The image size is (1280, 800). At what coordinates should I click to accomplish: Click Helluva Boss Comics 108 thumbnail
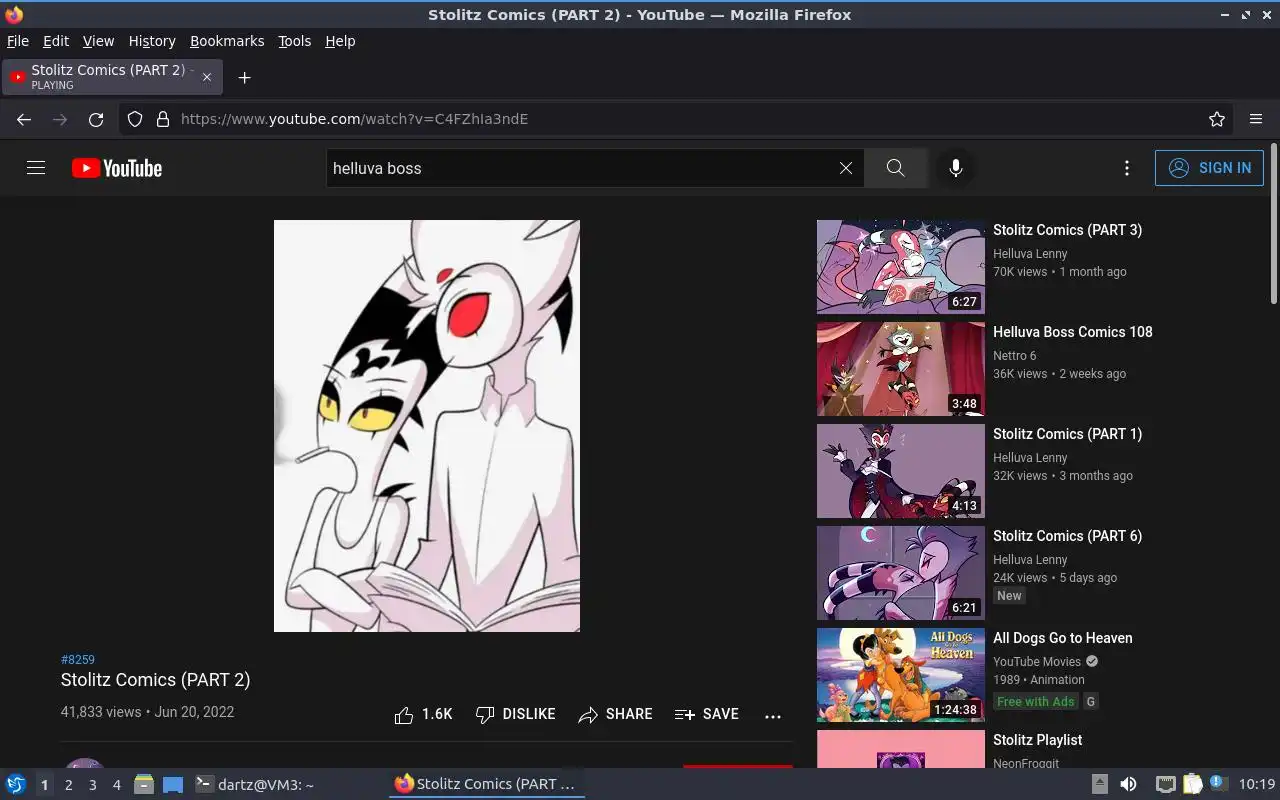click(901, 369)
